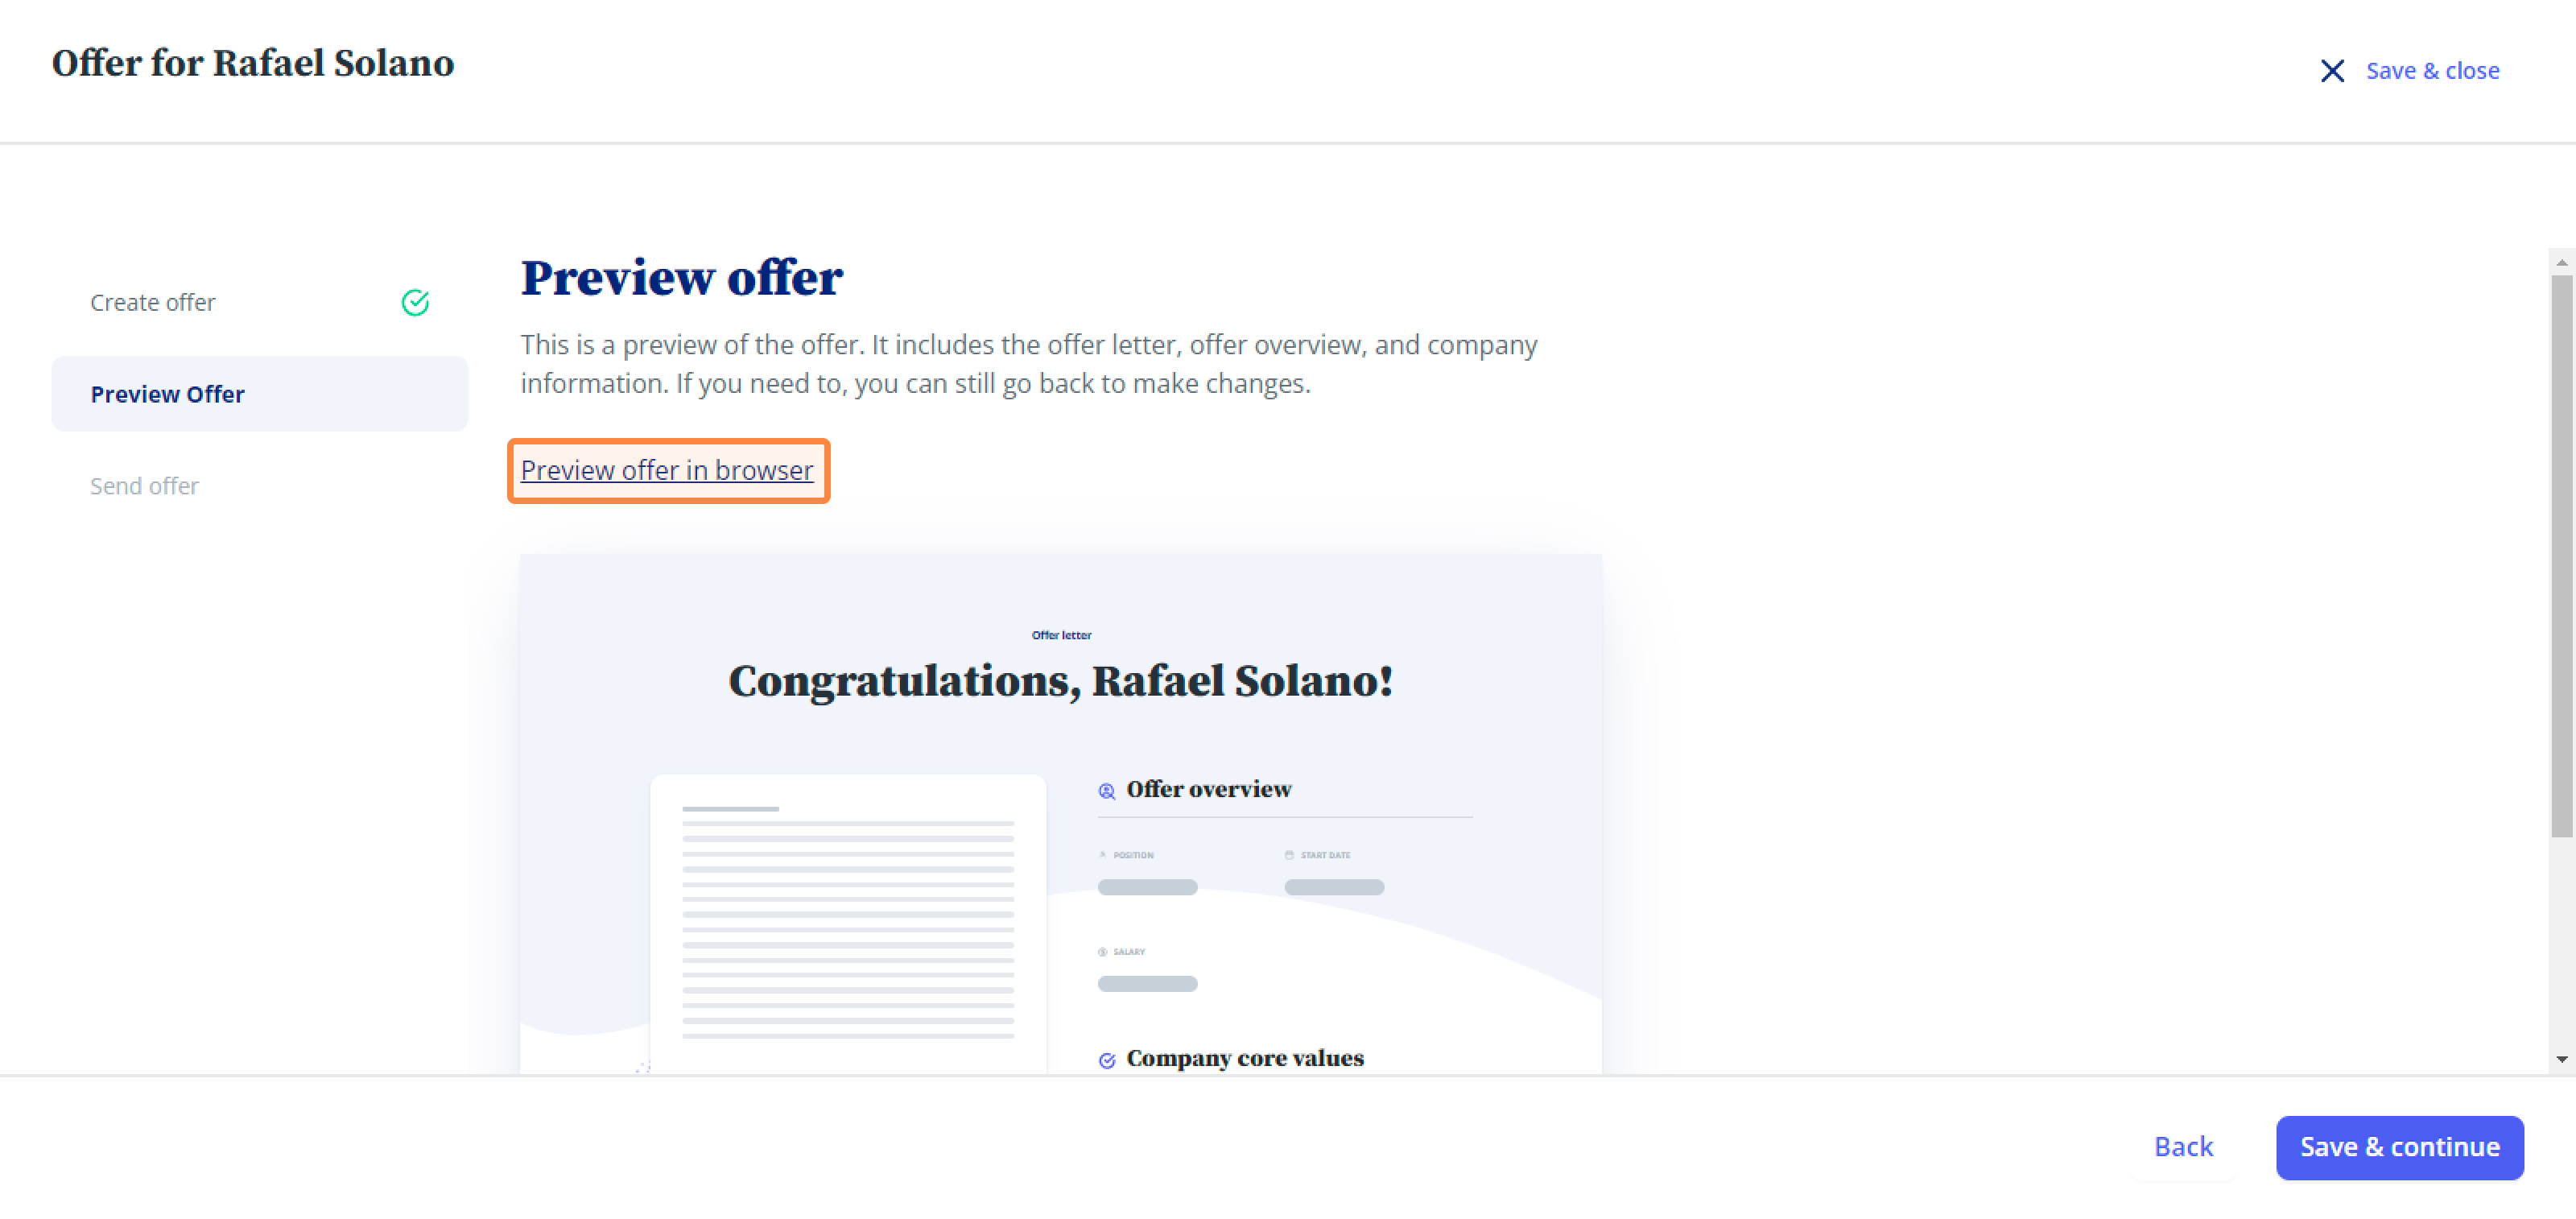Click the vertical scrollbar thumb
This screenshot has height=1219, width=2576.
(2561, 556)
